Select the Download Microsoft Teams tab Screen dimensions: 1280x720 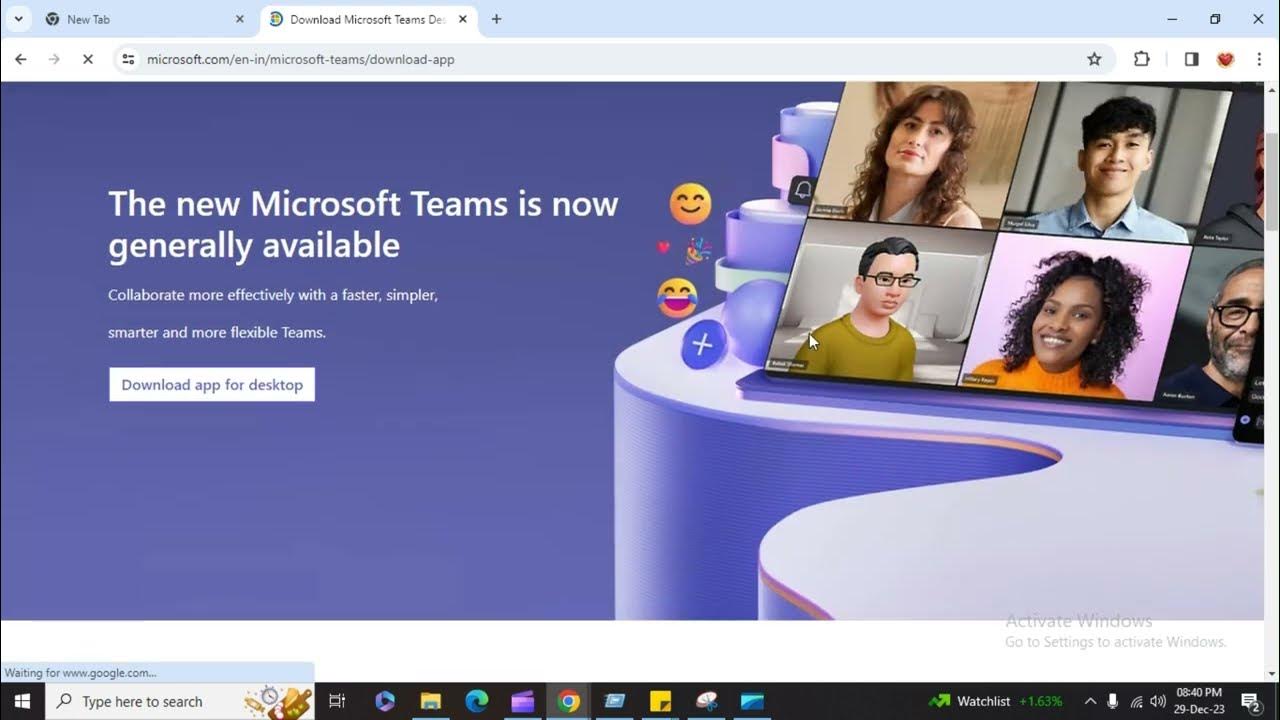368,19
